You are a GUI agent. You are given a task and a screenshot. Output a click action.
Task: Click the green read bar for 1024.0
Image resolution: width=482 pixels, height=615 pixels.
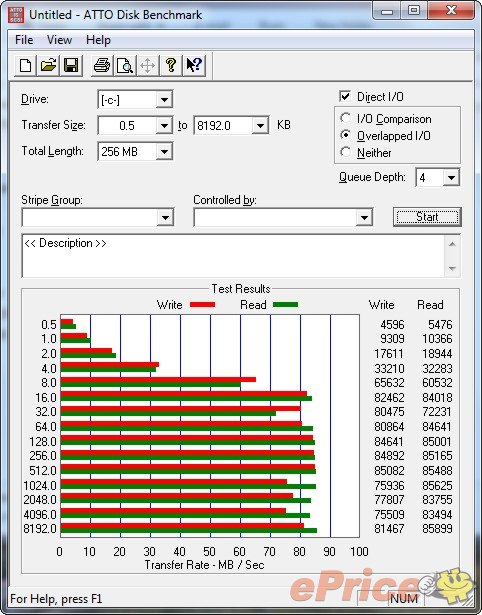click(188, 486)
